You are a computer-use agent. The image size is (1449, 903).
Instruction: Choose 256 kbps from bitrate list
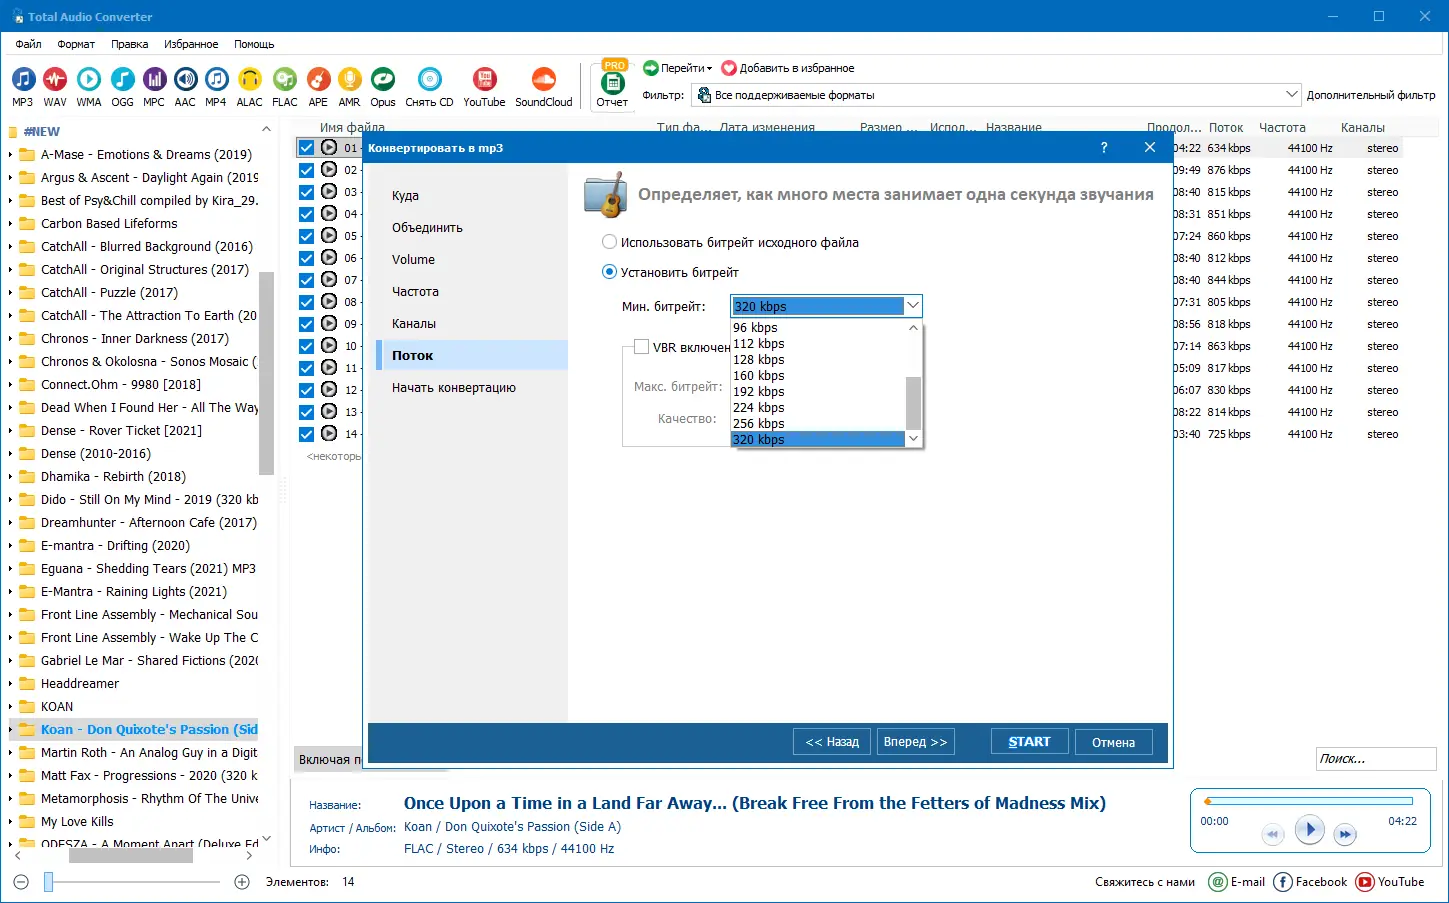point(818,424)
